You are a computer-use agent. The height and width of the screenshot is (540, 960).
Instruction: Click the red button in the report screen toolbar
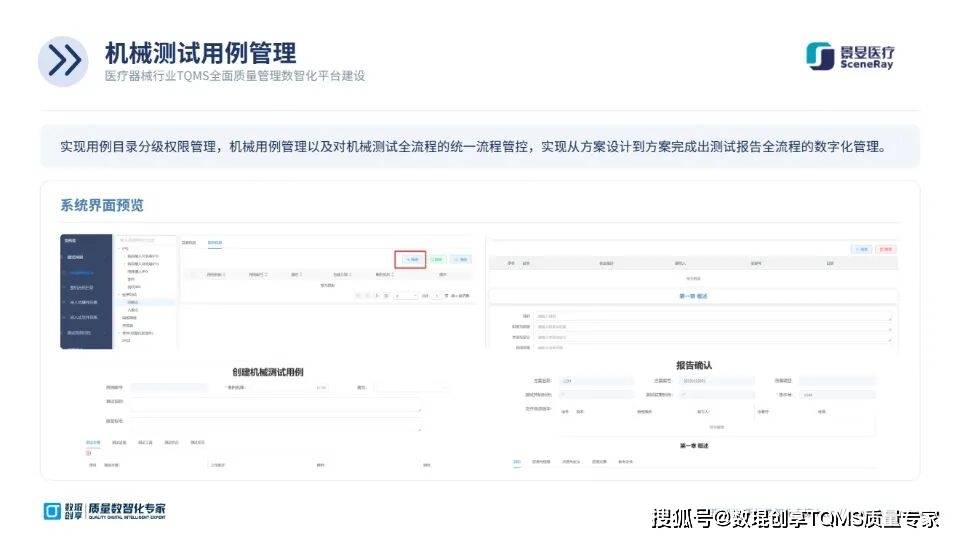tap(885, 249)
